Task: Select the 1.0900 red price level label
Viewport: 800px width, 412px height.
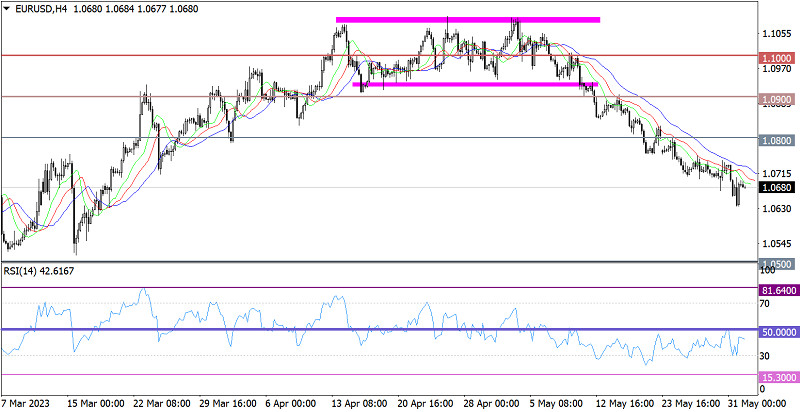Action: (776, 98)
